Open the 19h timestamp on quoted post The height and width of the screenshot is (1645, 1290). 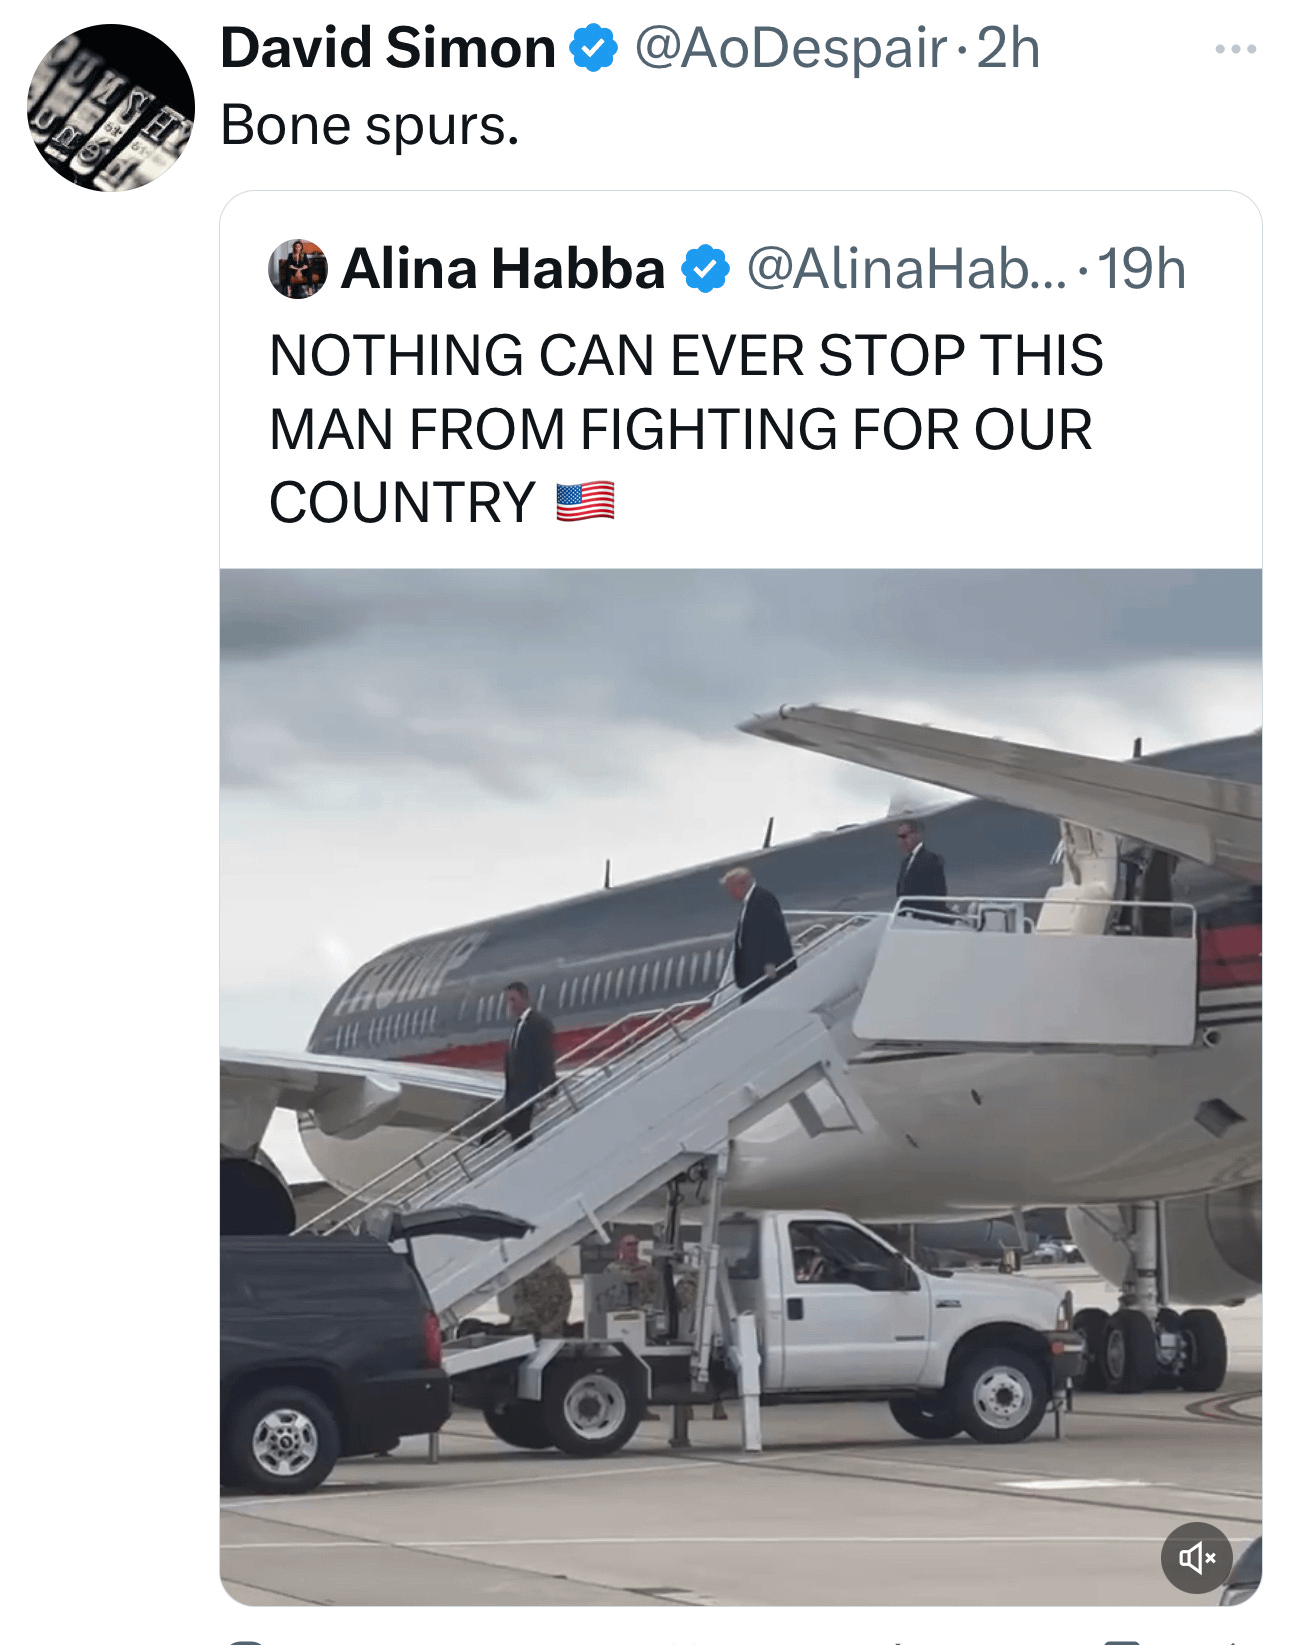point(1141,269)
